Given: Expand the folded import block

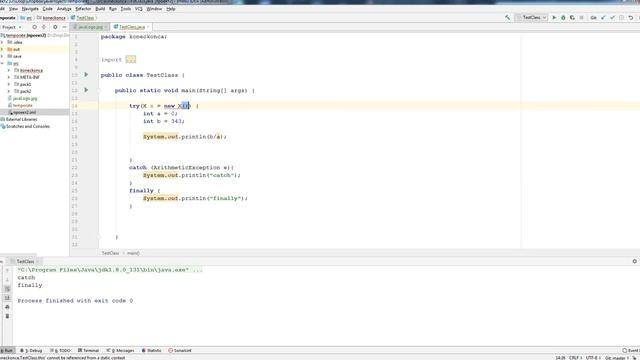Looking at the screenshot, I should tap(131, 60).
